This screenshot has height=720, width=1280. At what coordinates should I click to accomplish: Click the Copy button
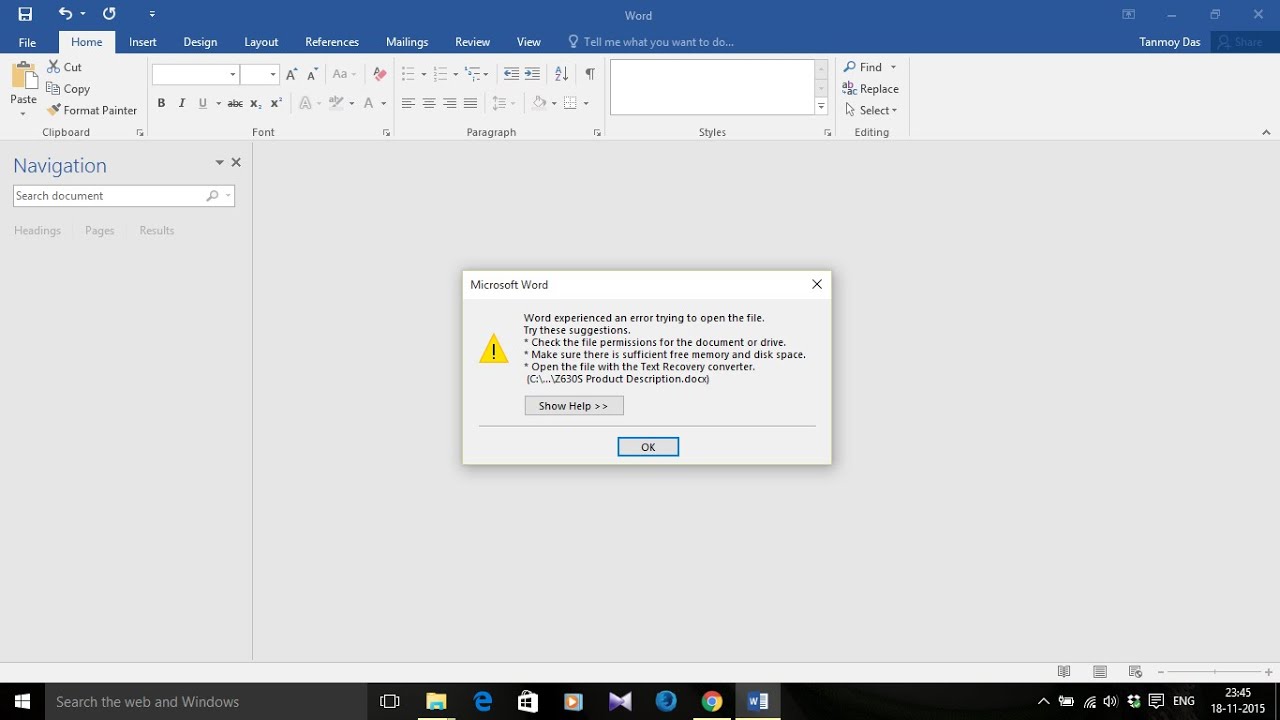click(x=68, y=89)
